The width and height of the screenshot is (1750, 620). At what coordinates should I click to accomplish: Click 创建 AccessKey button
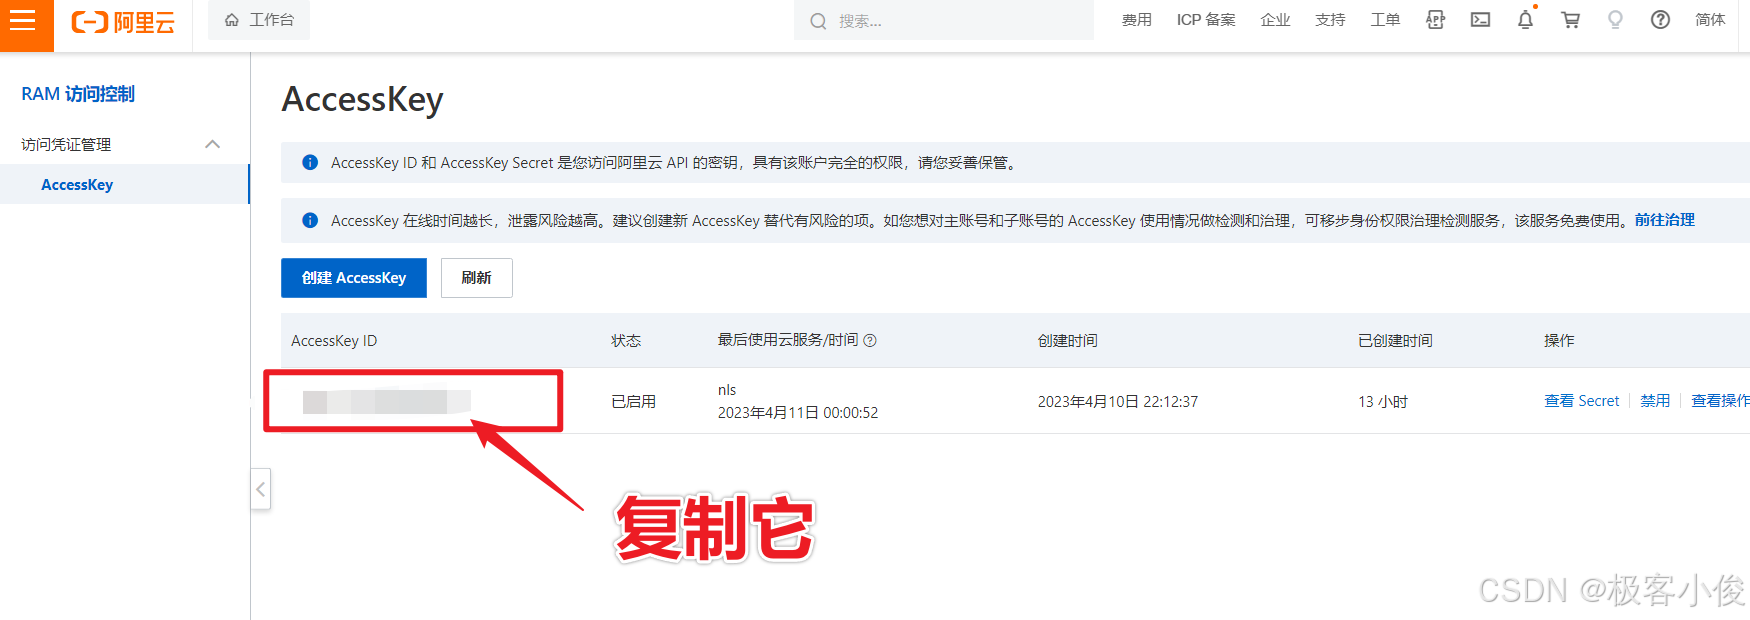pos(354,278)
